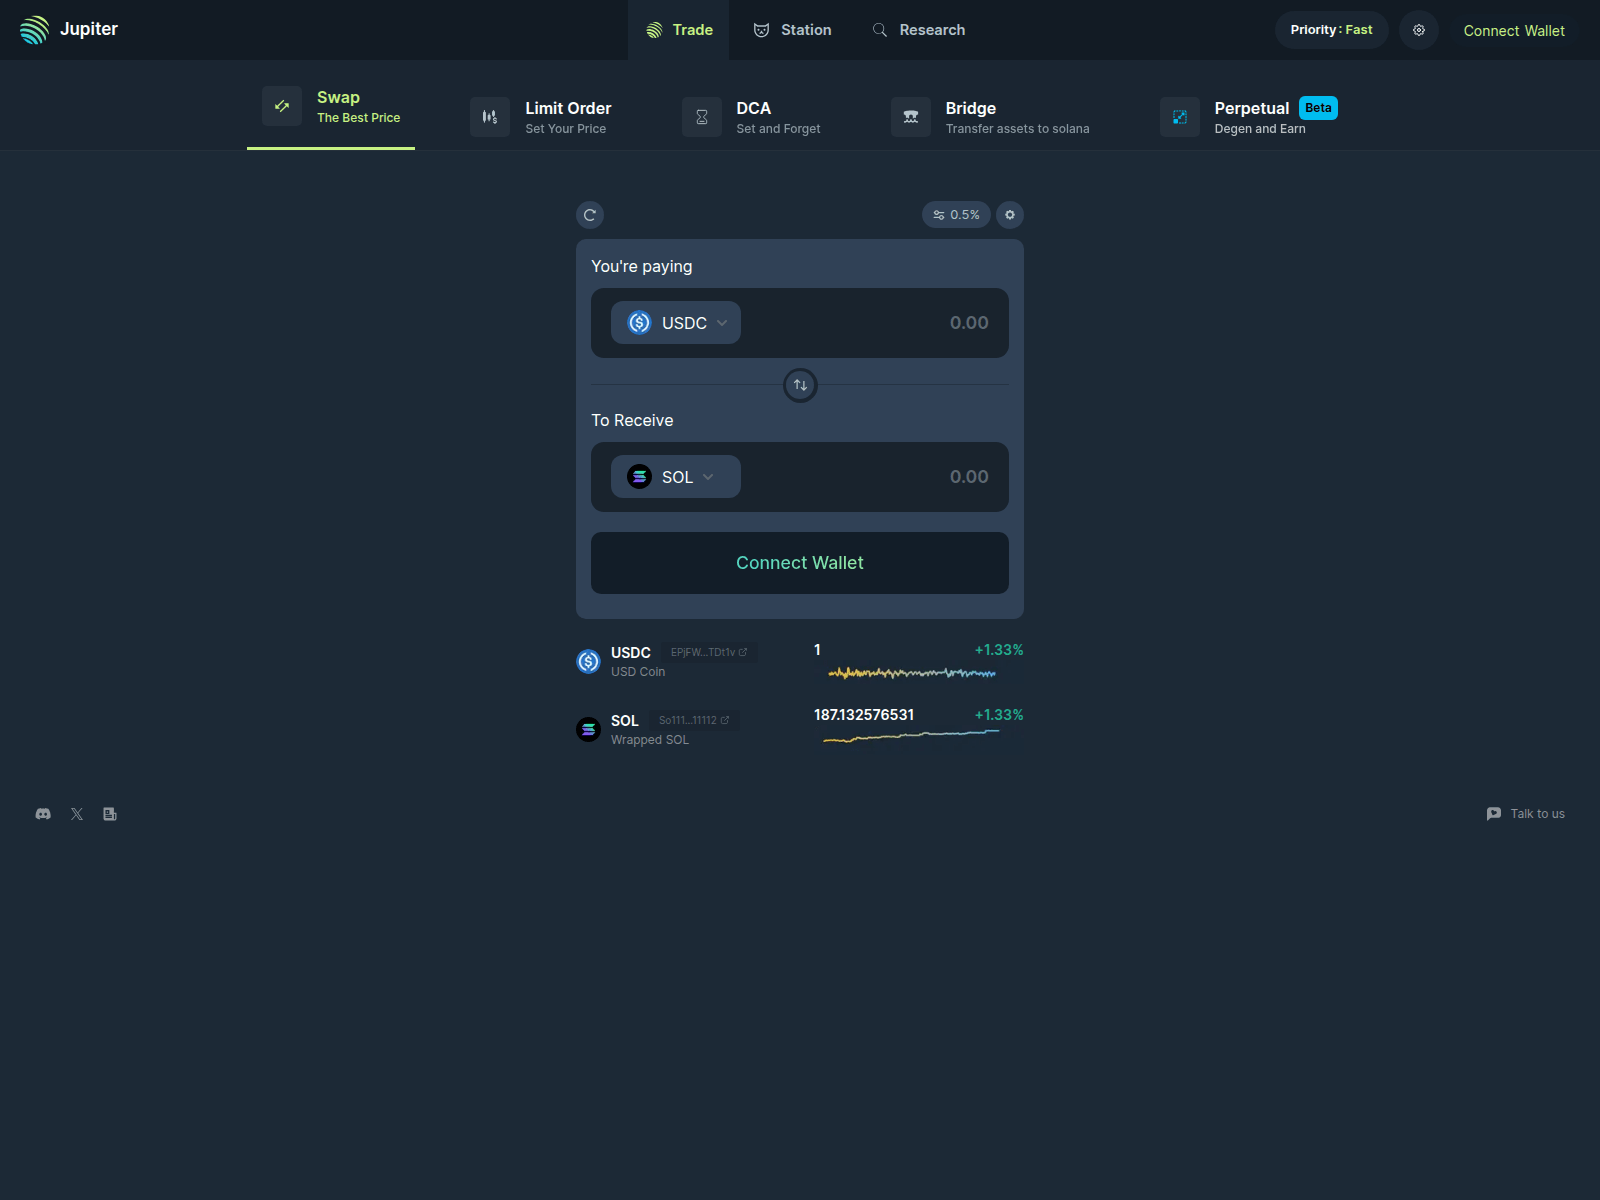Click the large Connect Wallet button
This screenshot has width=1600, height=1200.
point(800,563)
